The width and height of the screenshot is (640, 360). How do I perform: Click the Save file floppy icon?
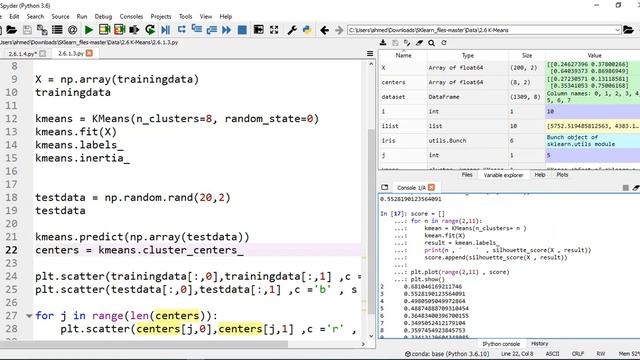[27, 30]
